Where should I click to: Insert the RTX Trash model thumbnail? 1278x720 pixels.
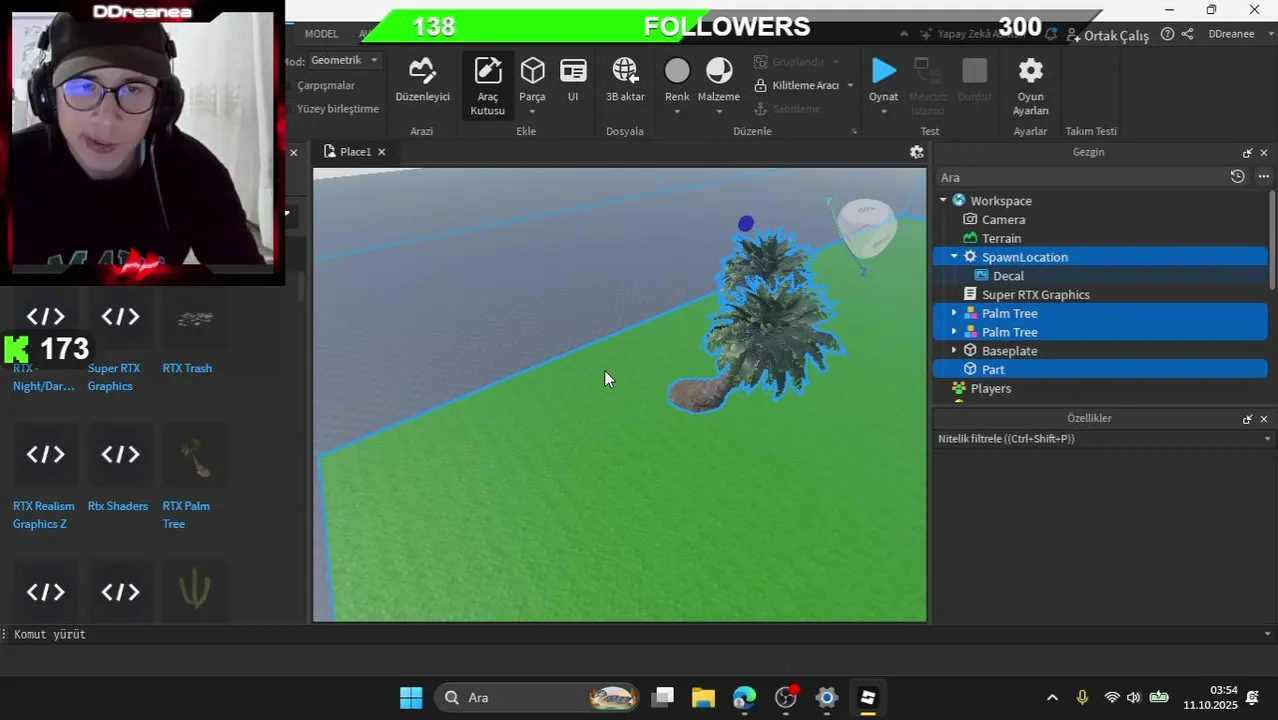pyautogui.click(x=195, y=318)
